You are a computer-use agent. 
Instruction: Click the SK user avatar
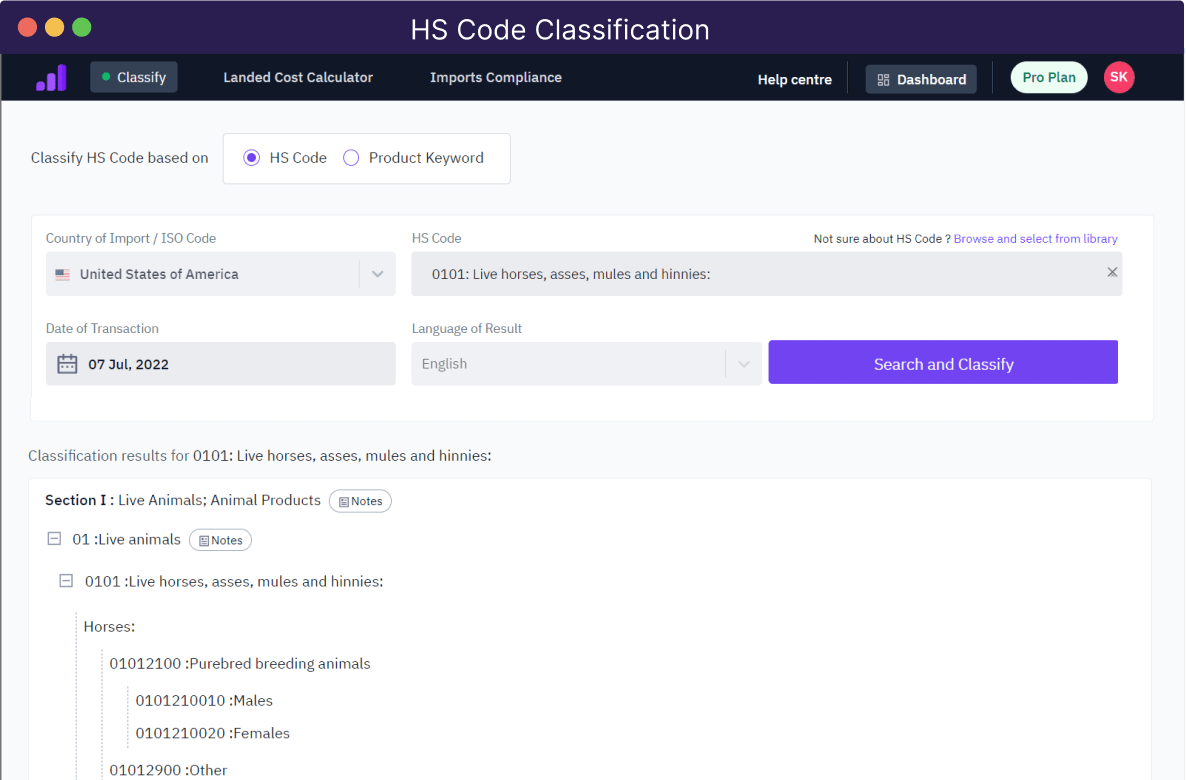tap(1119, 77)
